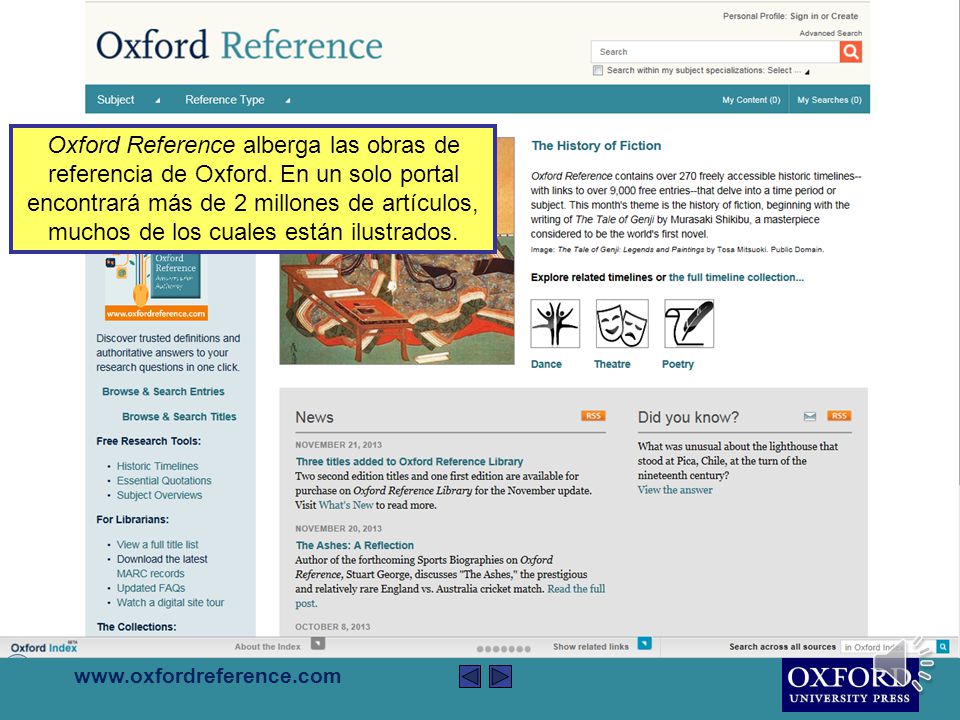Image resolution: width=960 pixels, height=720 pixels.
Task: Click the orange search magnifier button
Action: coord(850,52)
